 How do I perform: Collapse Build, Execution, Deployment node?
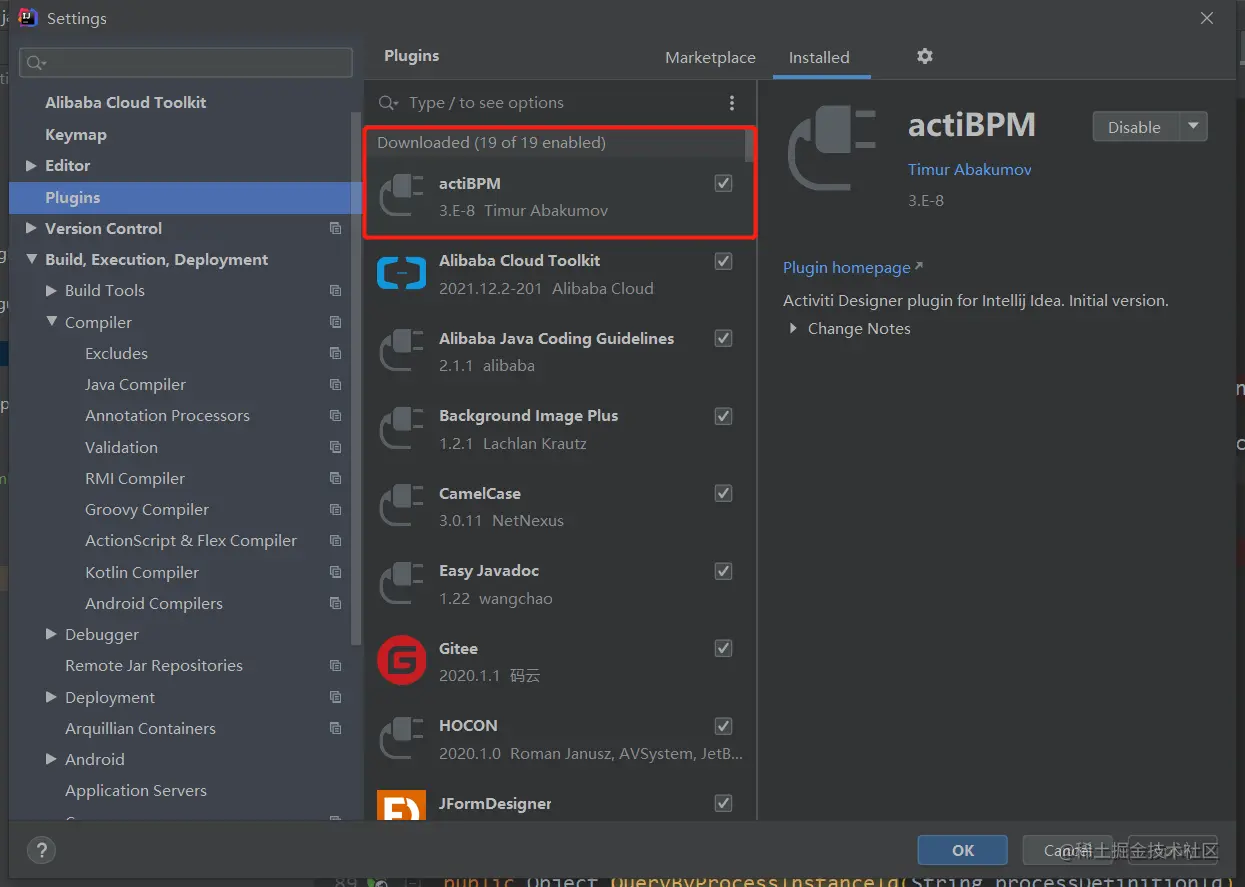pyautogui.click(x=31, y=260)
